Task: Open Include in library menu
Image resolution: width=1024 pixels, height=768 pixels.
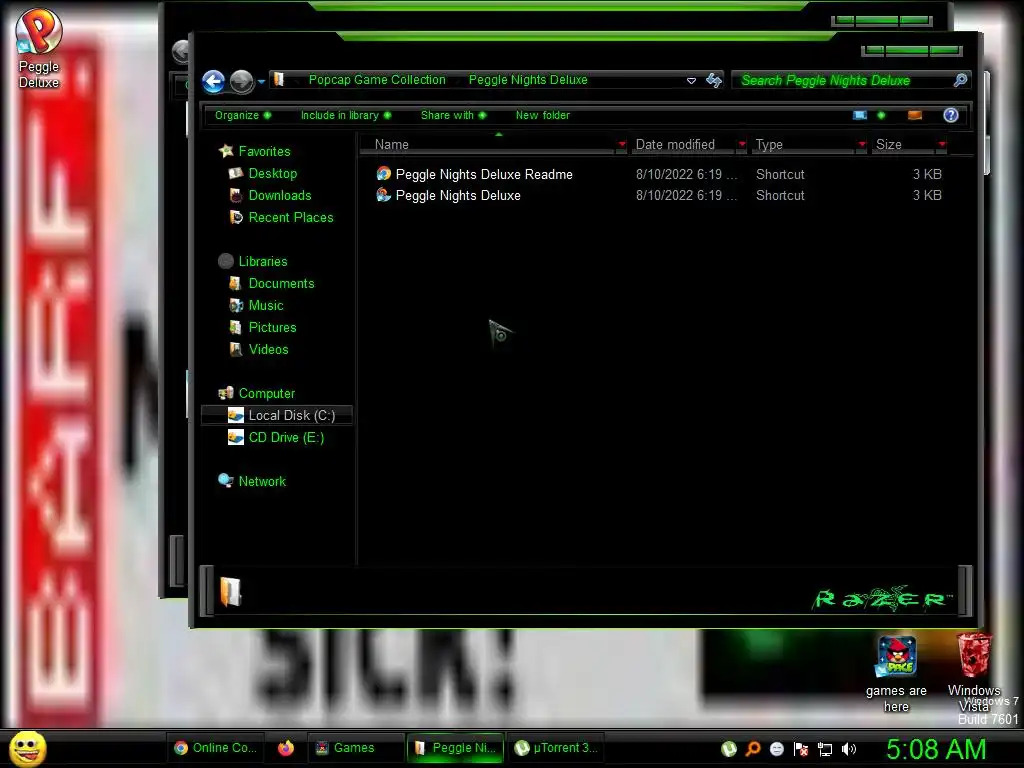Action: 345,115
